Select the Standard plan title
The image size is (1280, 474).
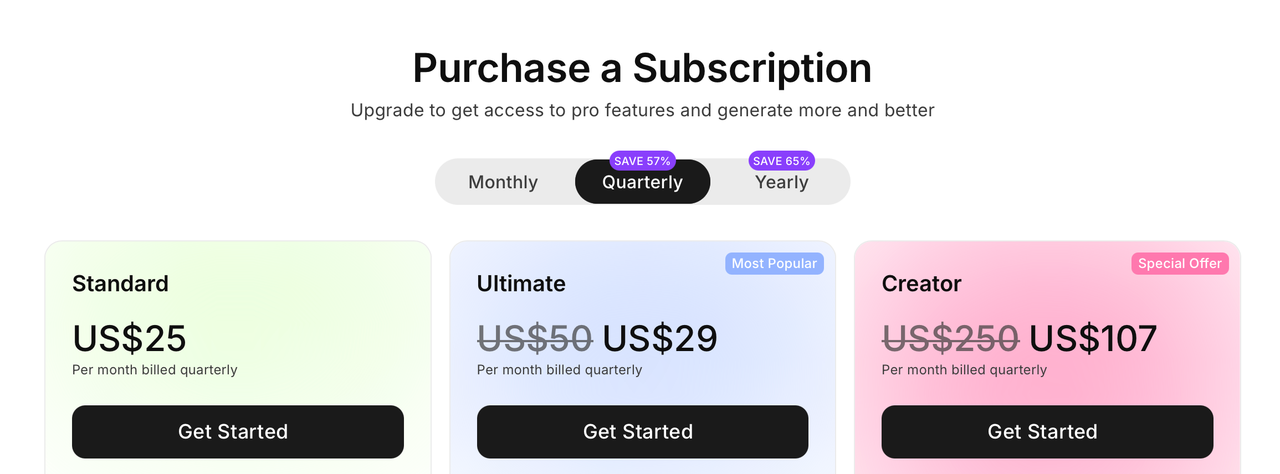point(120,284)
